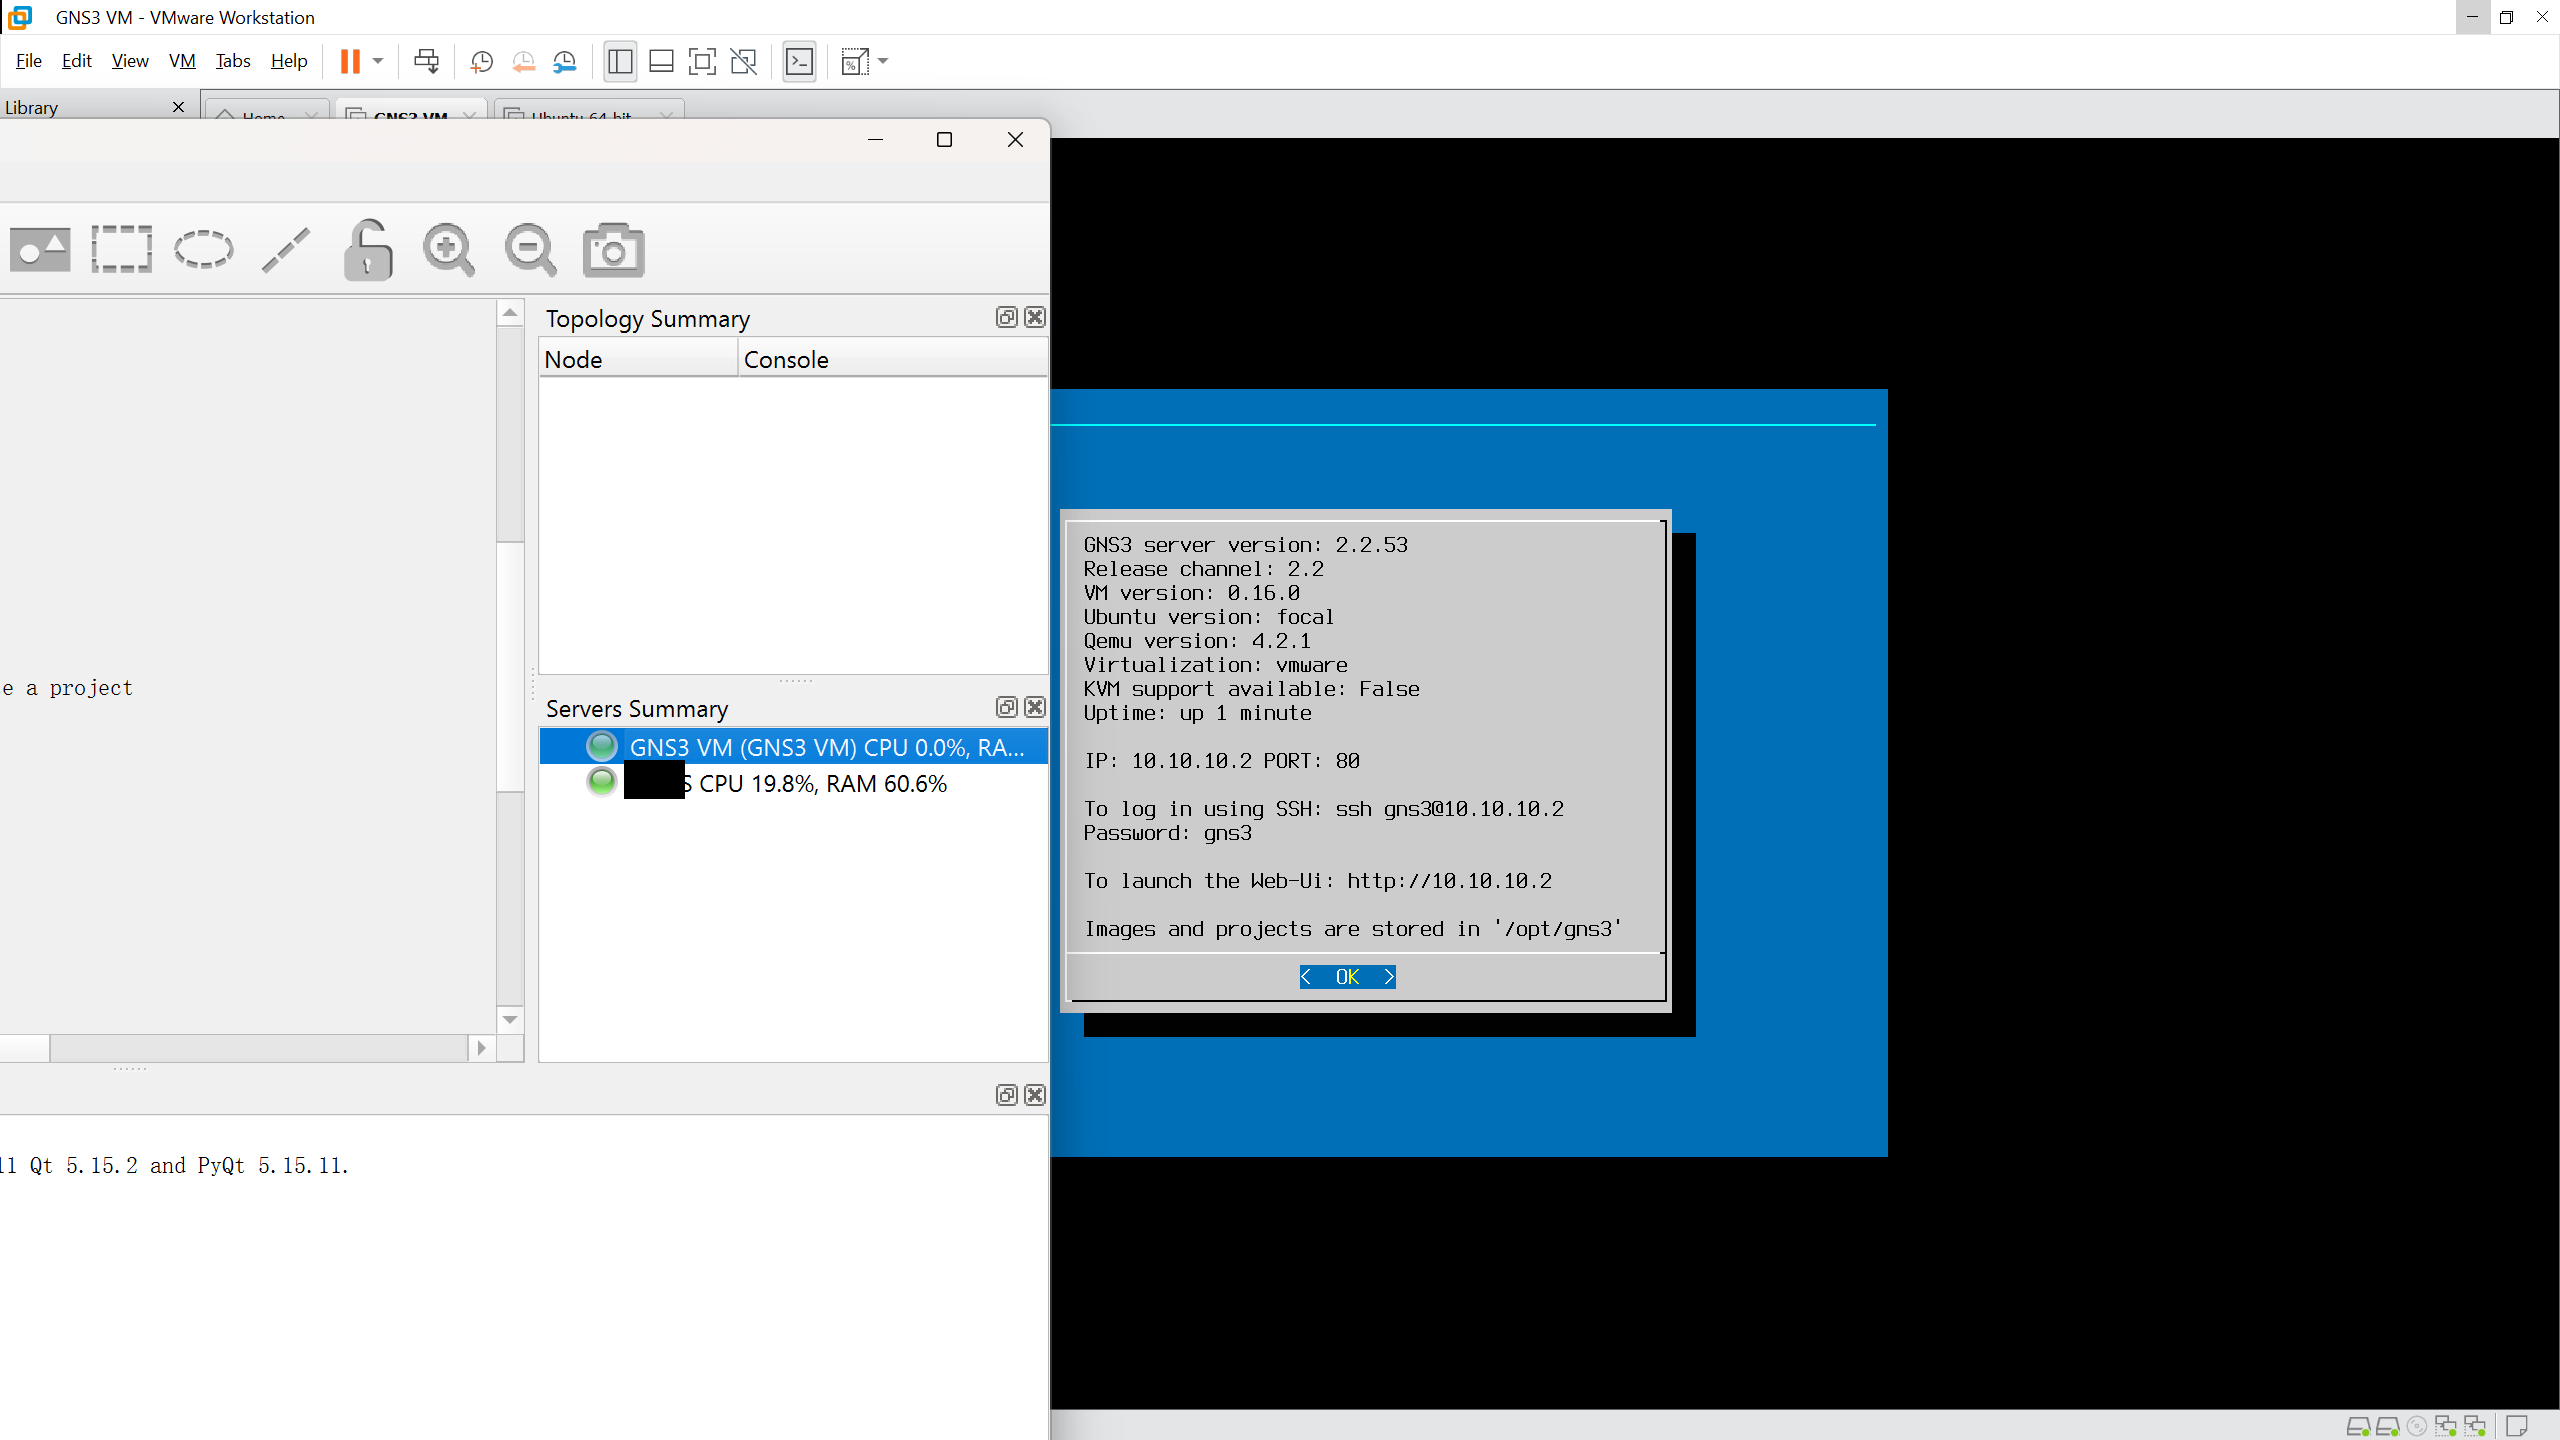Take a screenshot with camera icon

613,249
